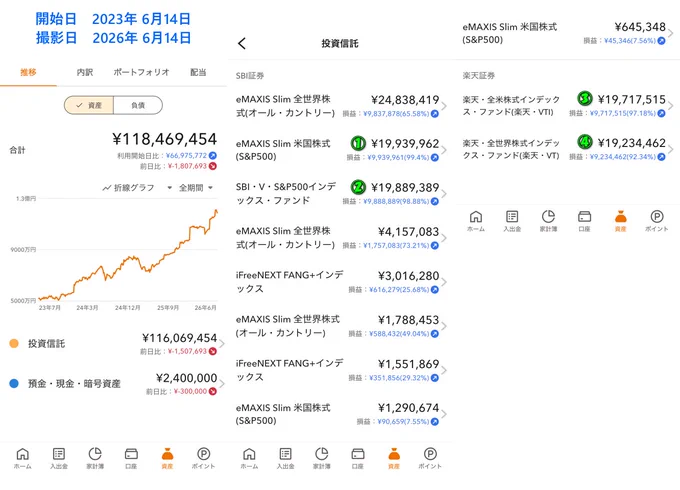Tap red down-arrow beside 前日比 ¥-1,507,693

pyautogui.click(x=212, y=351)
